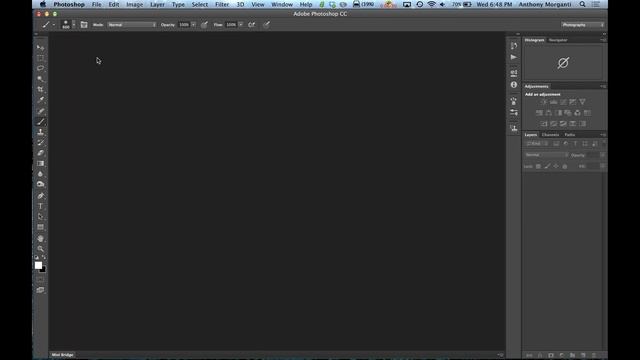Screen dimensions: 640x360
Task: Add a Vibrance adjustment
Action: click(582, 102)
